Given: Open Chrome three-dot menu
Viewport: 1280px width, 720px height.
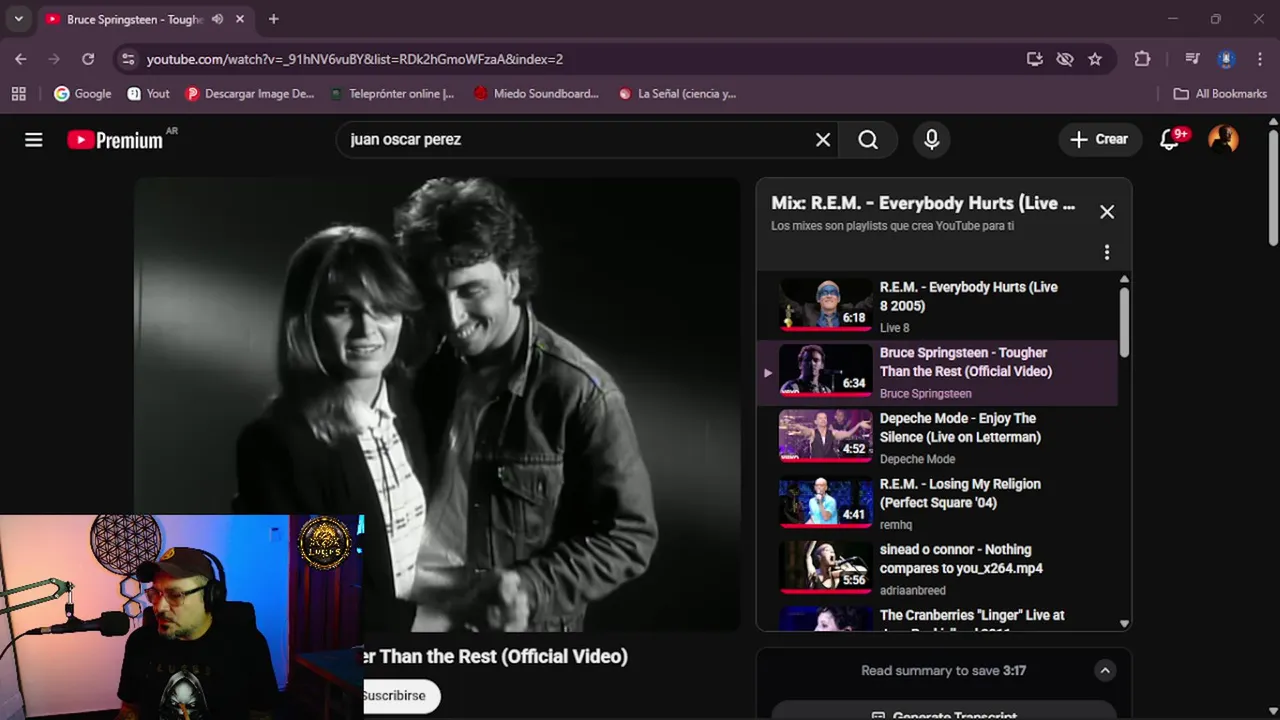Looking at the screenshot, I should point(1258,59).
